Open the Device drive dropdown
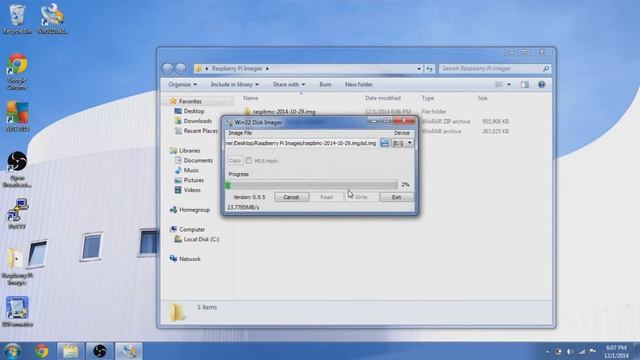Viewport: 640px width, 360px height. (x=402, y=143)
